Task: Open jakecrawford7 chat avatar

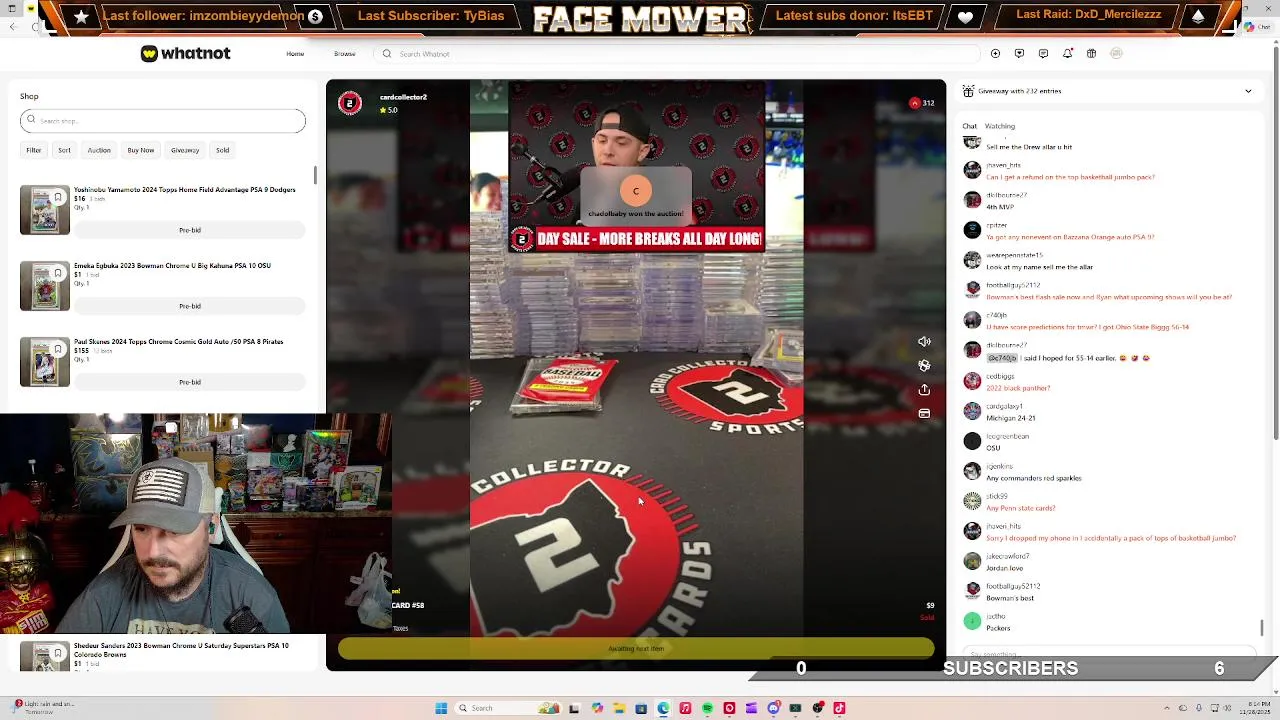Action: [x=972, y=561]
